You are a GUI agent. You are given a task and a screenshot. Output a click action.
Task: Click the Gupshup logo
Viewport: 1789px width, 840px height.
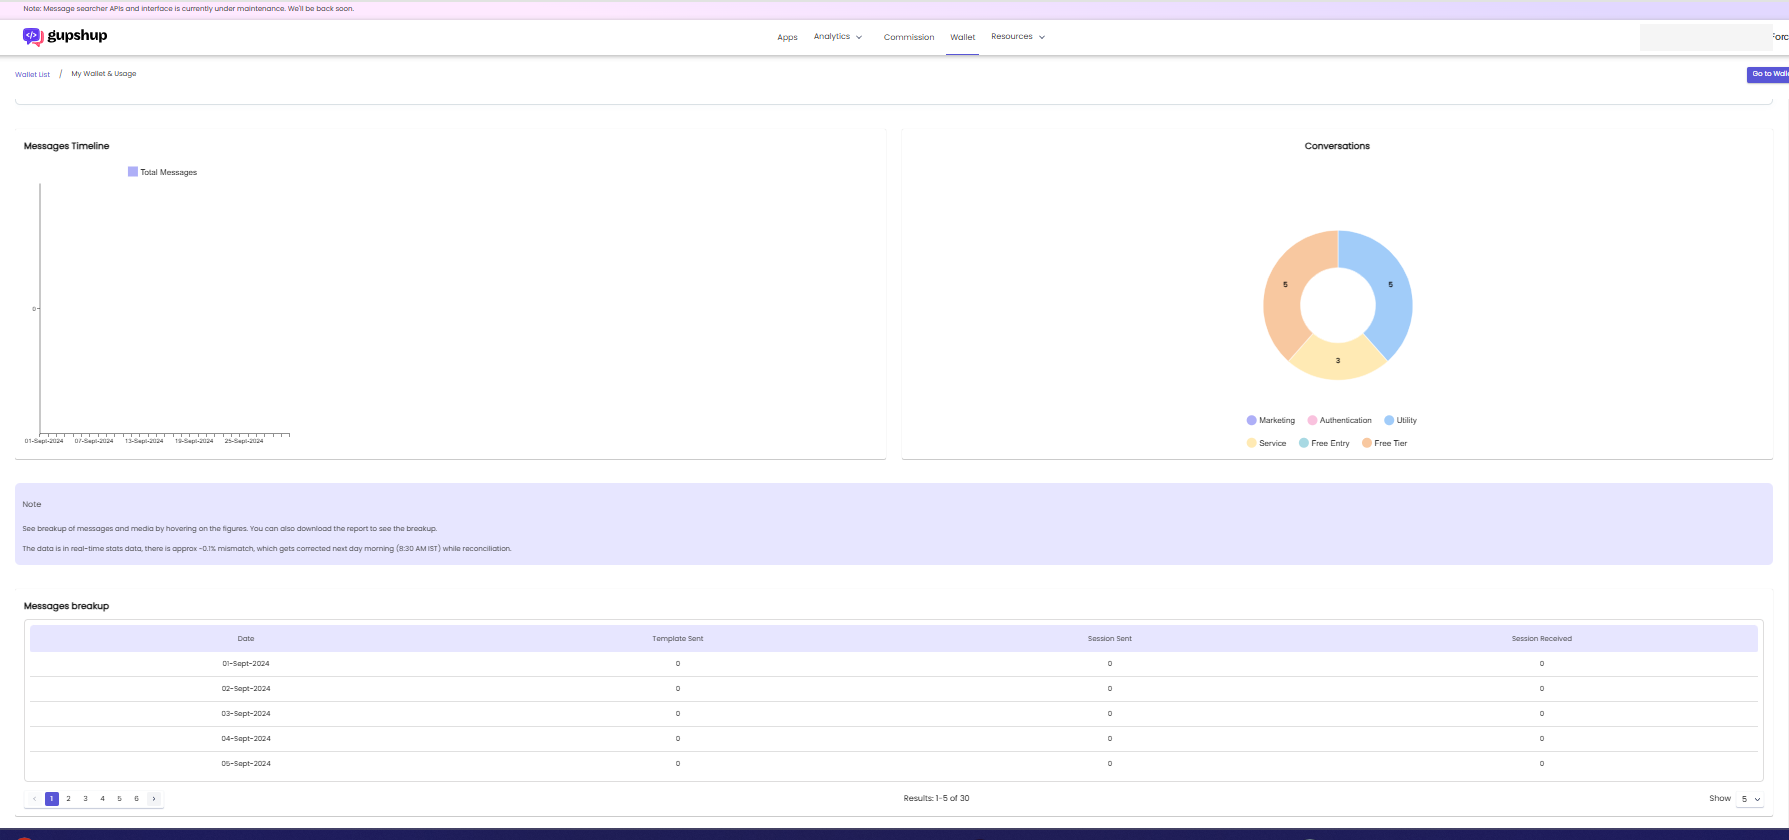click(x=65, y=36)
